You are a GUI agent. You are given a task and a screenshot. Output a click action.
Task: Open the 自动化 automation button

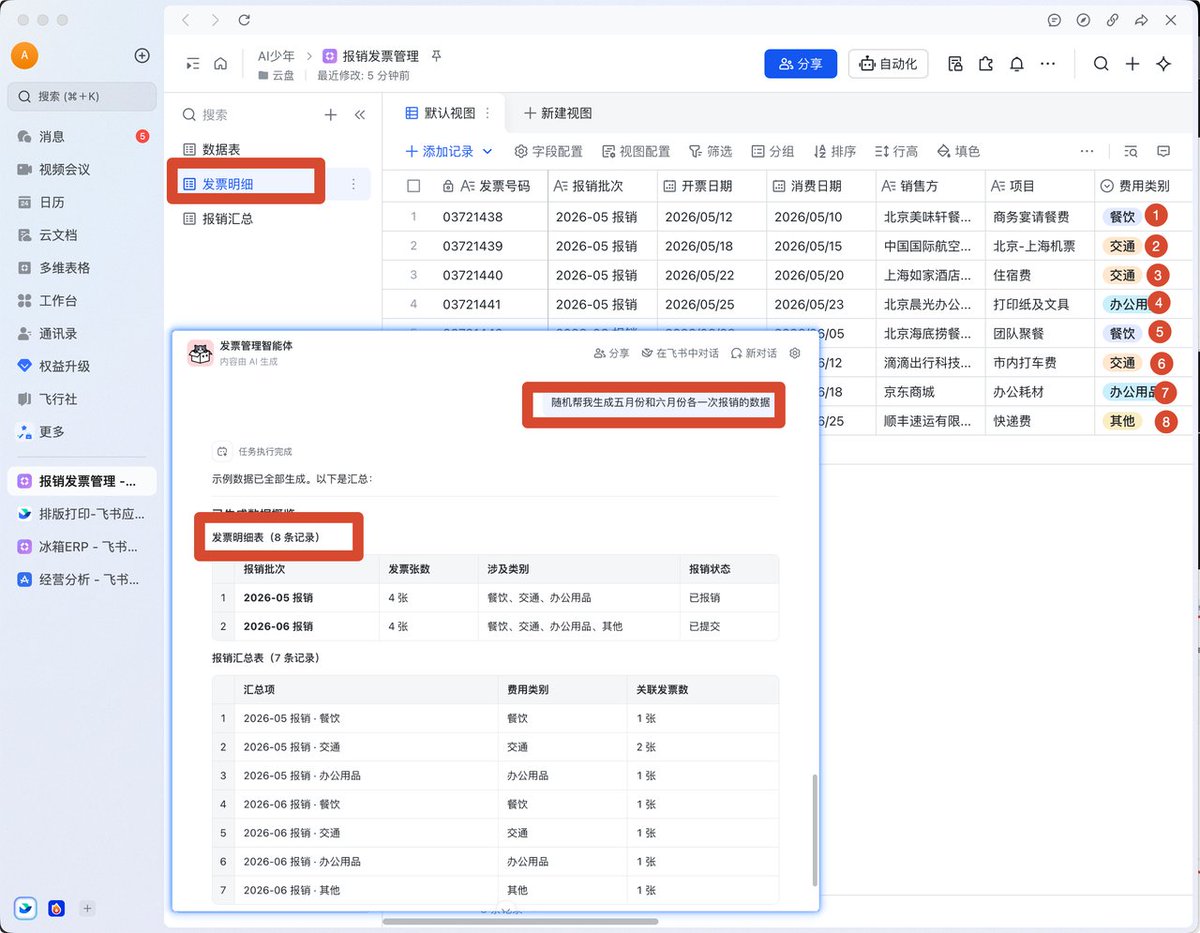click(x=888, y=63)
